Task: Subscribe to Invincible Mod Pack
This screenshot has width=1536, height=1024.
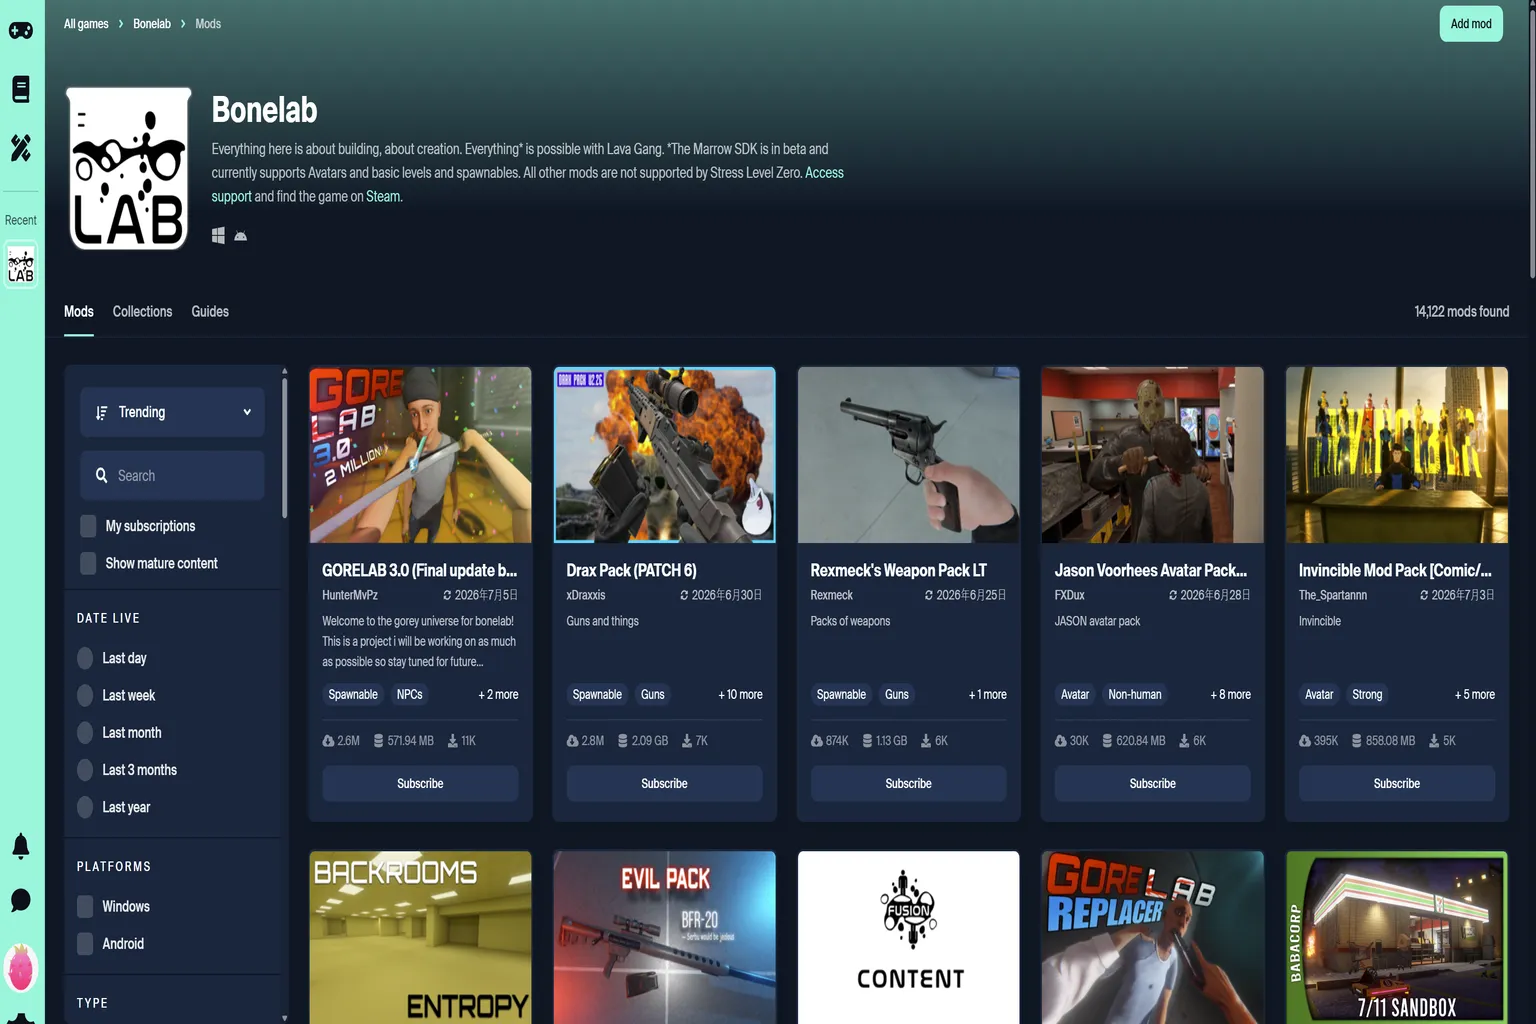Action: [1397, 784]
